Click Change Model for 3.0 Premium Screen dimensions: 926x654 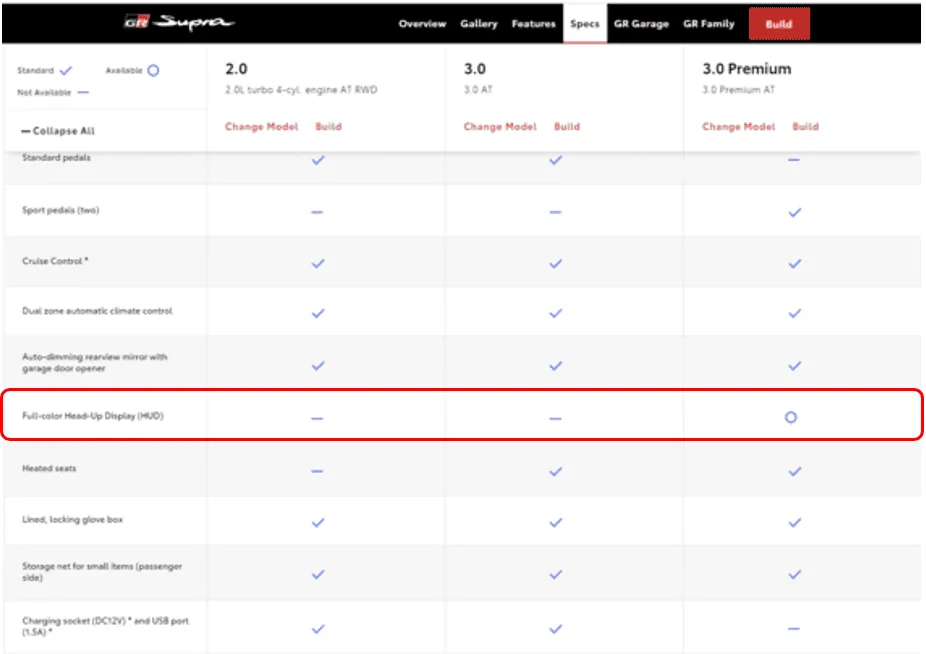pos(738,126)
